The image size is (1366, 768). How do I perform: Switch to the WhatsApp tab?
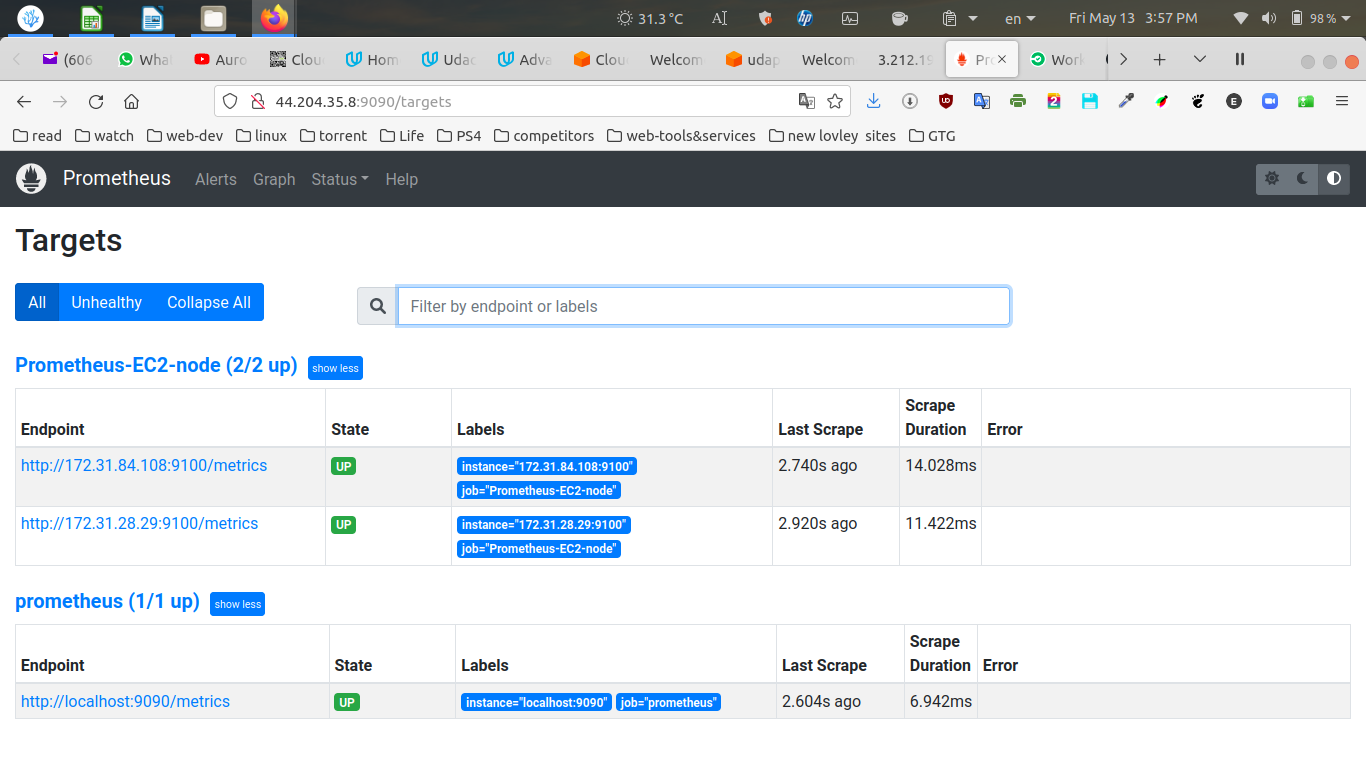pos(144,60)
